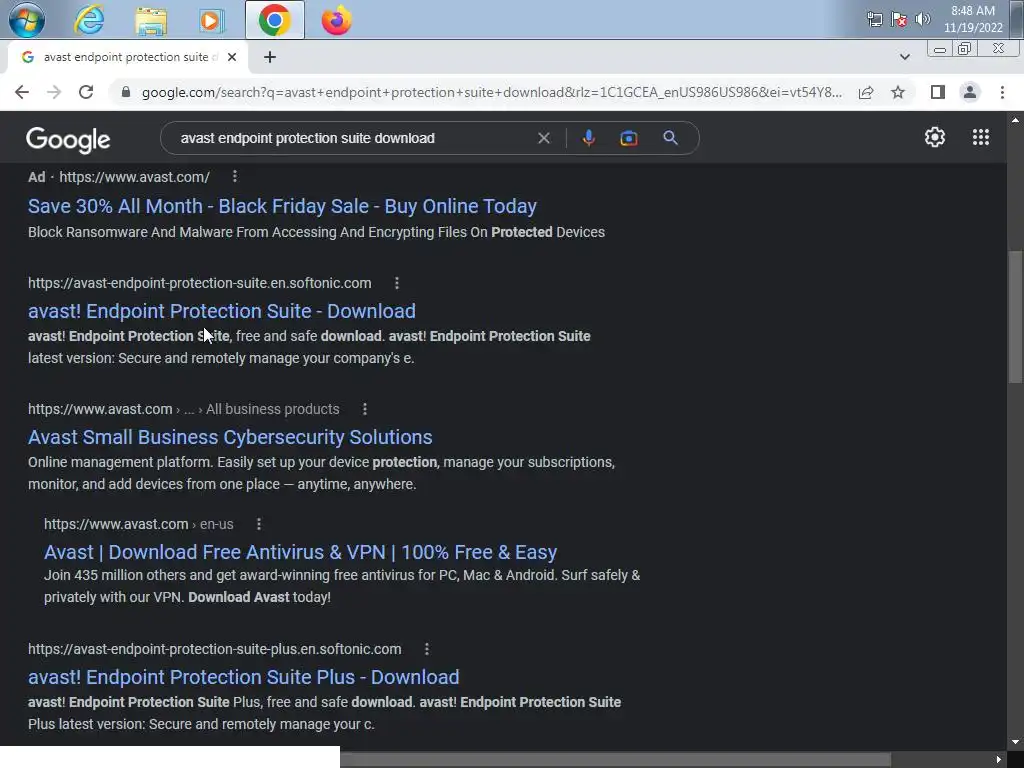
Task: Select the avast endpoint protection suite tab
Action: tap(127, 57)
